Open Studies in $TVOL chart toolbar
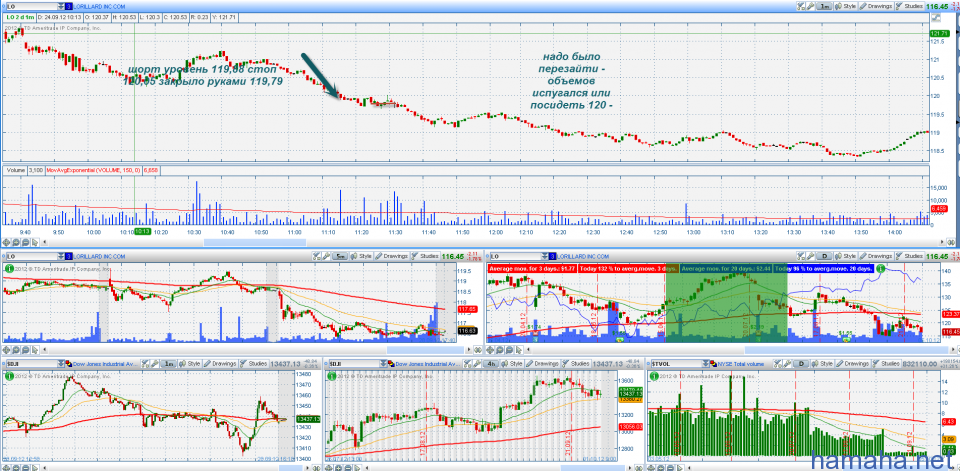Viewport: 960px width, 471px height. [x=886, y=364]
